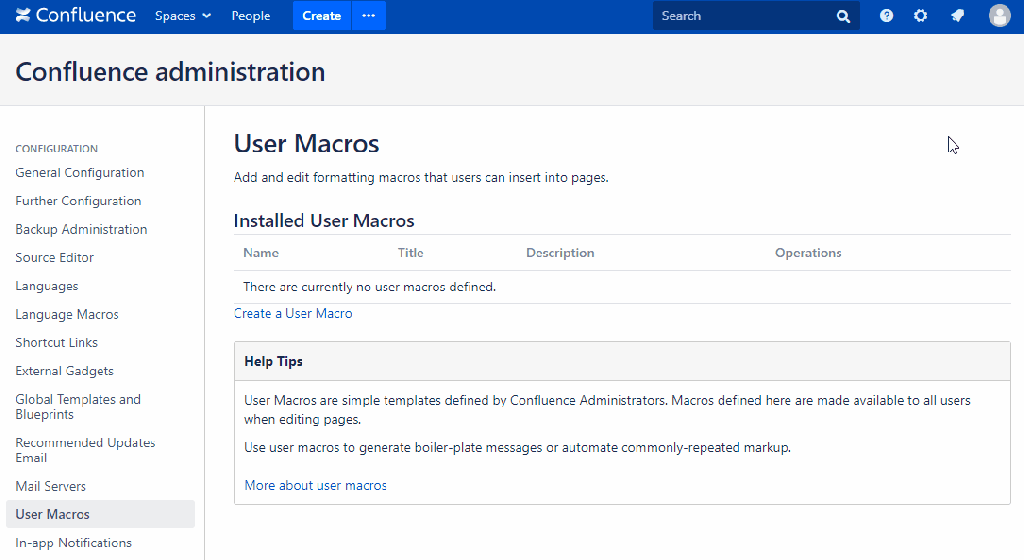This screenshot has height=560, width=1024.
Task: Open Language Macros sidebar item
Action: [x=67, y=315]
